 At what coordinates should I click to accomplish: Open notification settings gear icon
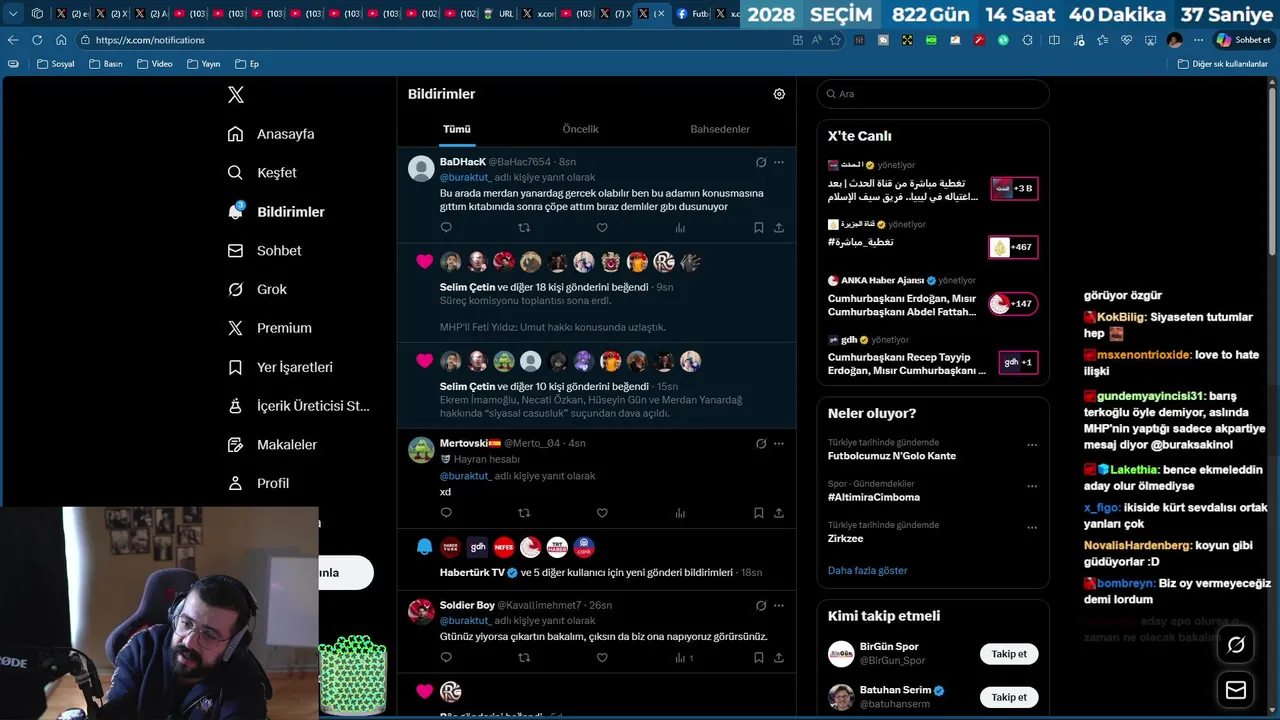[779, 94]
